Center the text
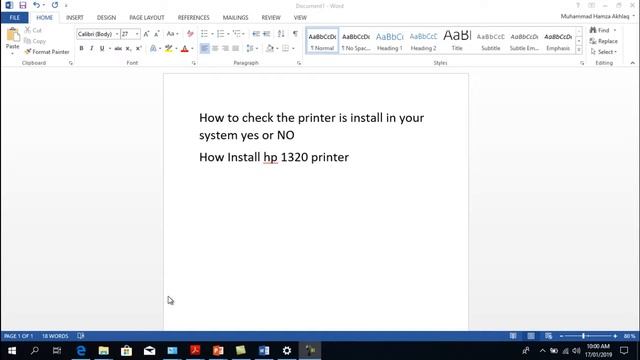640x360 pixels. point(215,49)
